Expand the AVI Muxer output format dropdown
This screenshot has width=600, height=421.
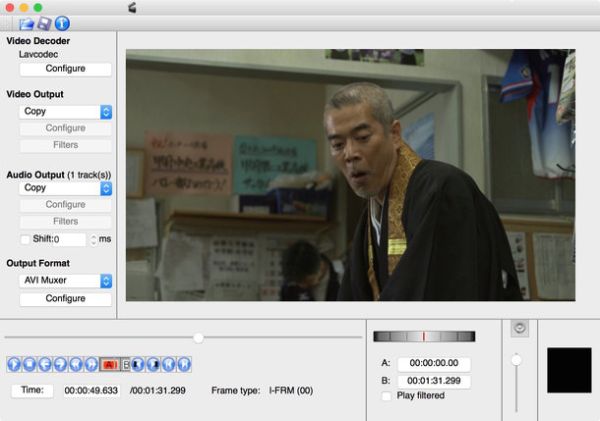(x=65, y=281)
